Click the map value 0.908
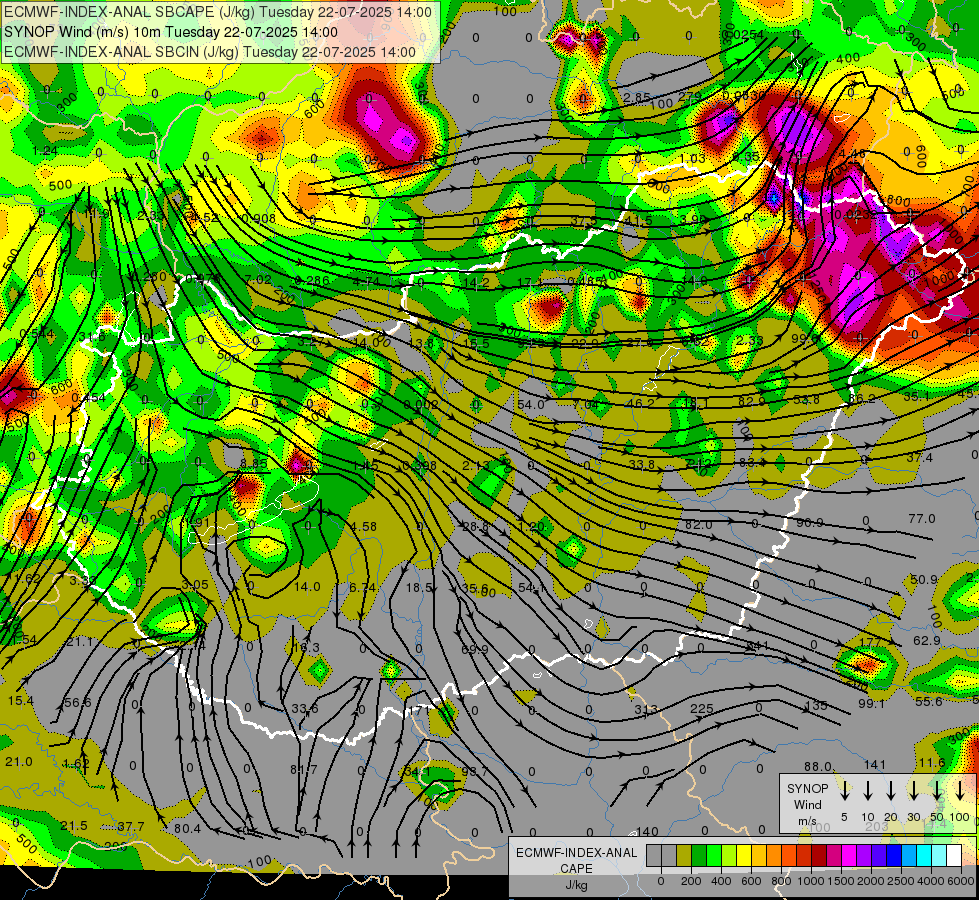This screenshot has height=900, width=979. pyautogui.click(x=259, y=218)
